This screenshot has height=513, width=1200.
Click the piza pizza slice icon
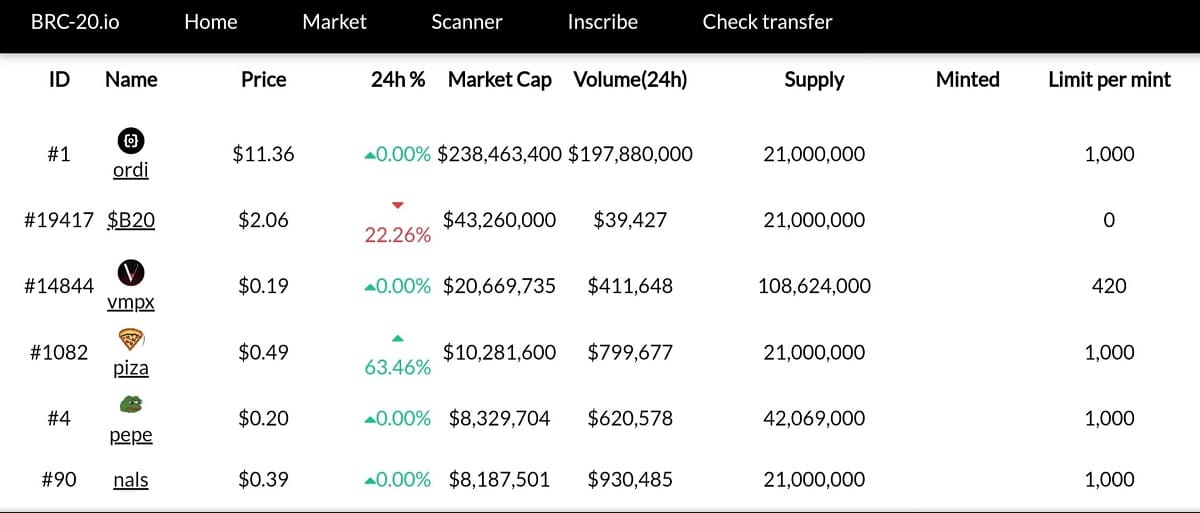[131, 338]
